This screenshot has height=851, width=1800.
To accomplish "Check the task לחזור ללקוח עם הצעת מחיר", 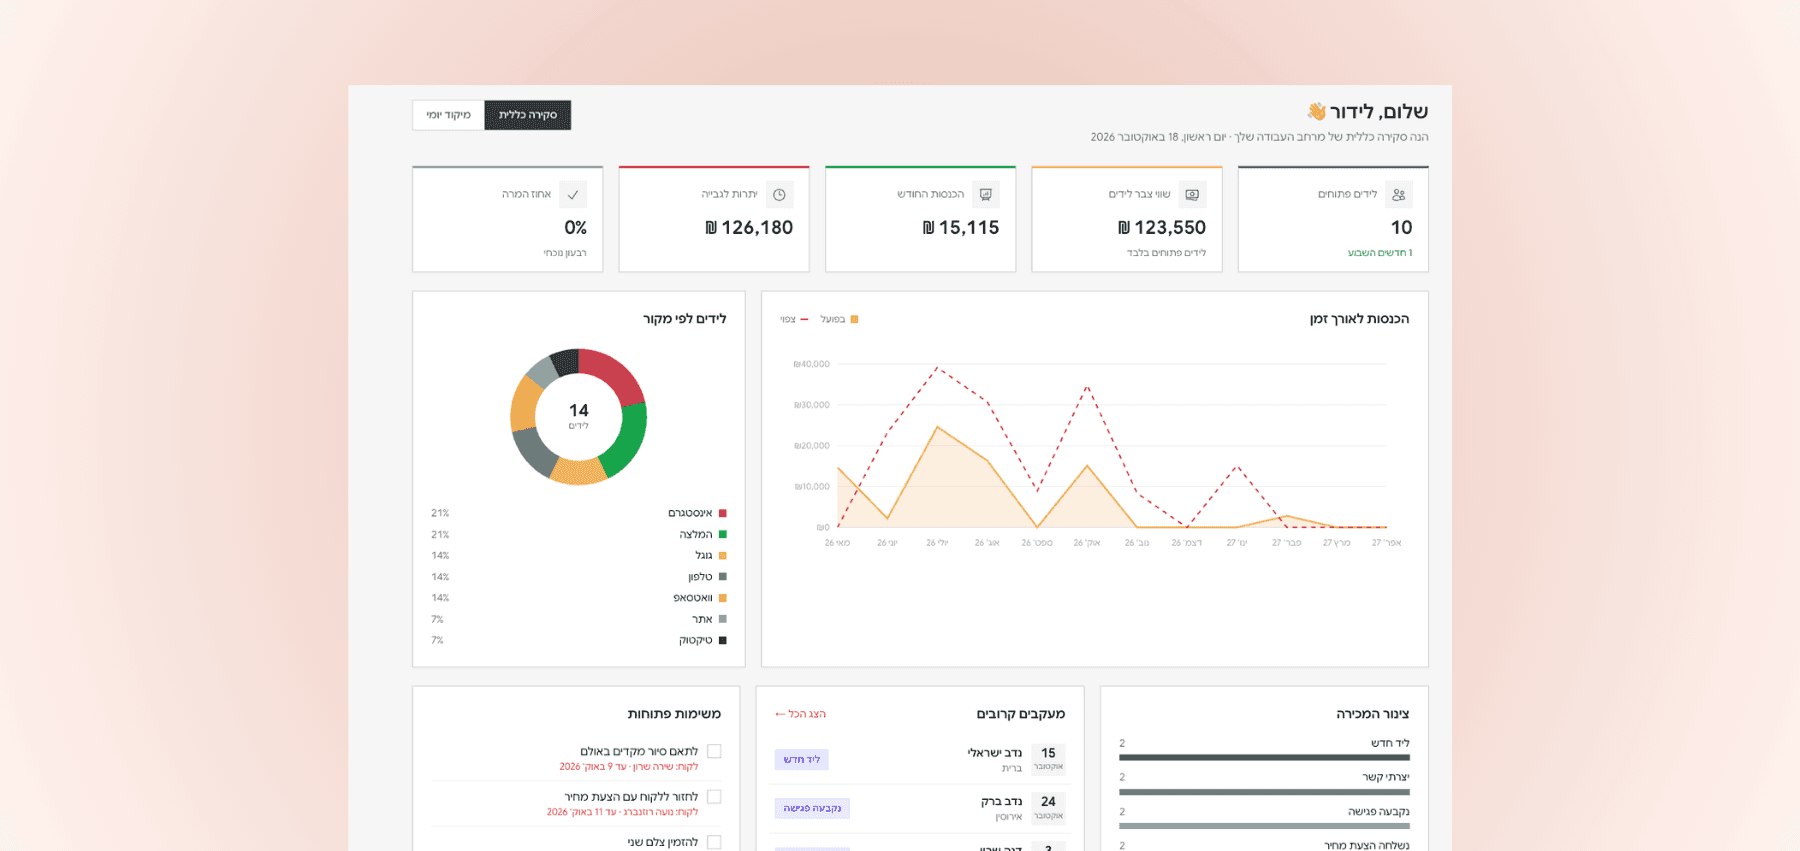I will tap(714, 797).
